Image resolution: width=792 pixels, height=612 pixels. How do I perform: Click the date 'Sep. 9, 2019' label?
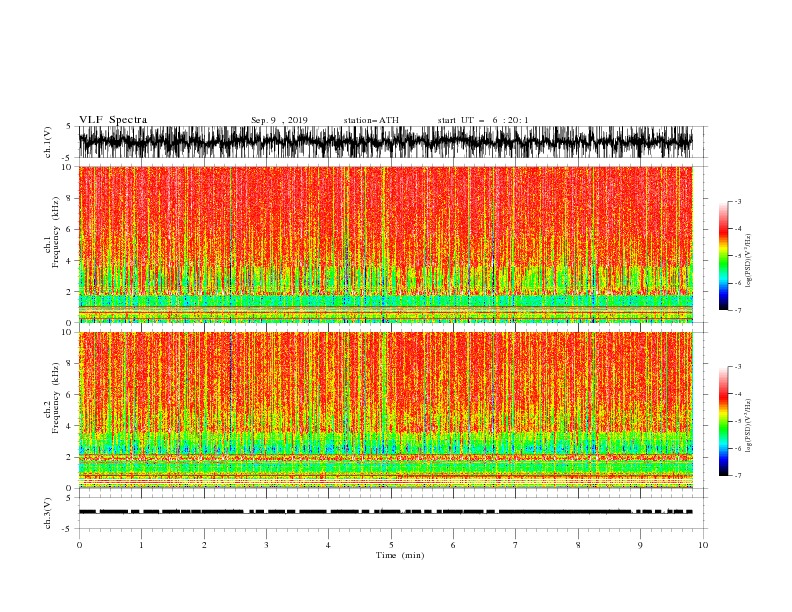tap(279, 120)
